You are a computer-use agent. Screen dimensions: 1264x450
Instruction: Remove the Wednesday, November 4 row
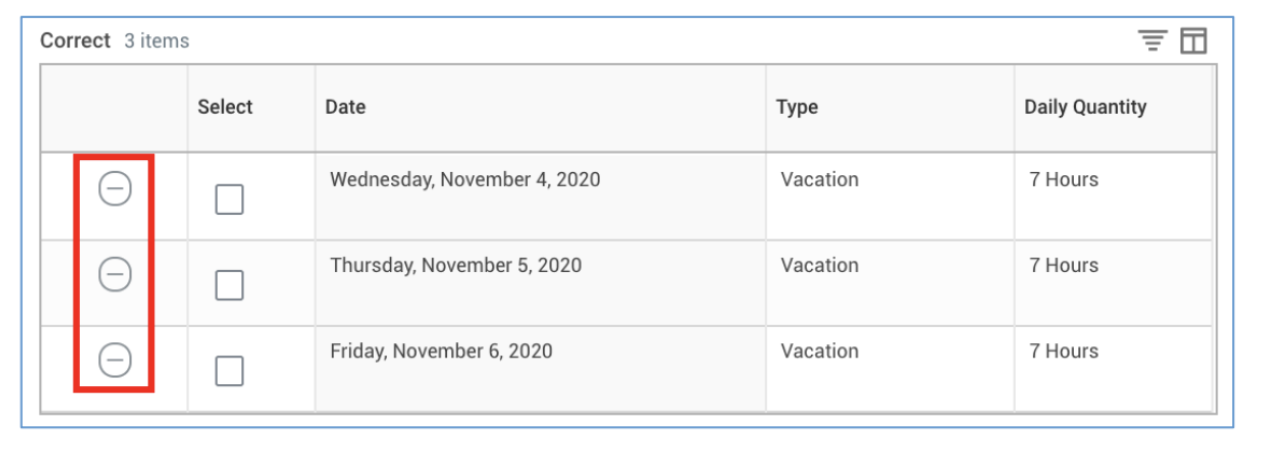point(115,188)
